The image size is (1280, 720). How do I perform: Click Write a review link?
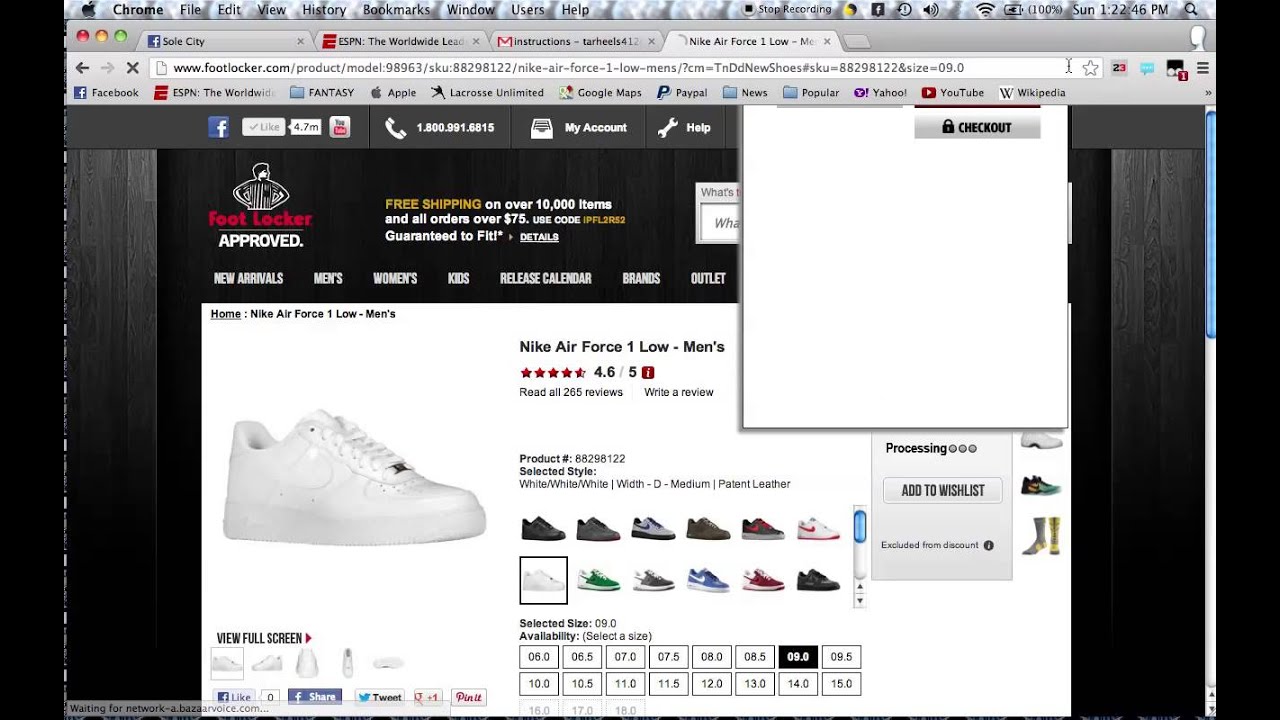679,392
